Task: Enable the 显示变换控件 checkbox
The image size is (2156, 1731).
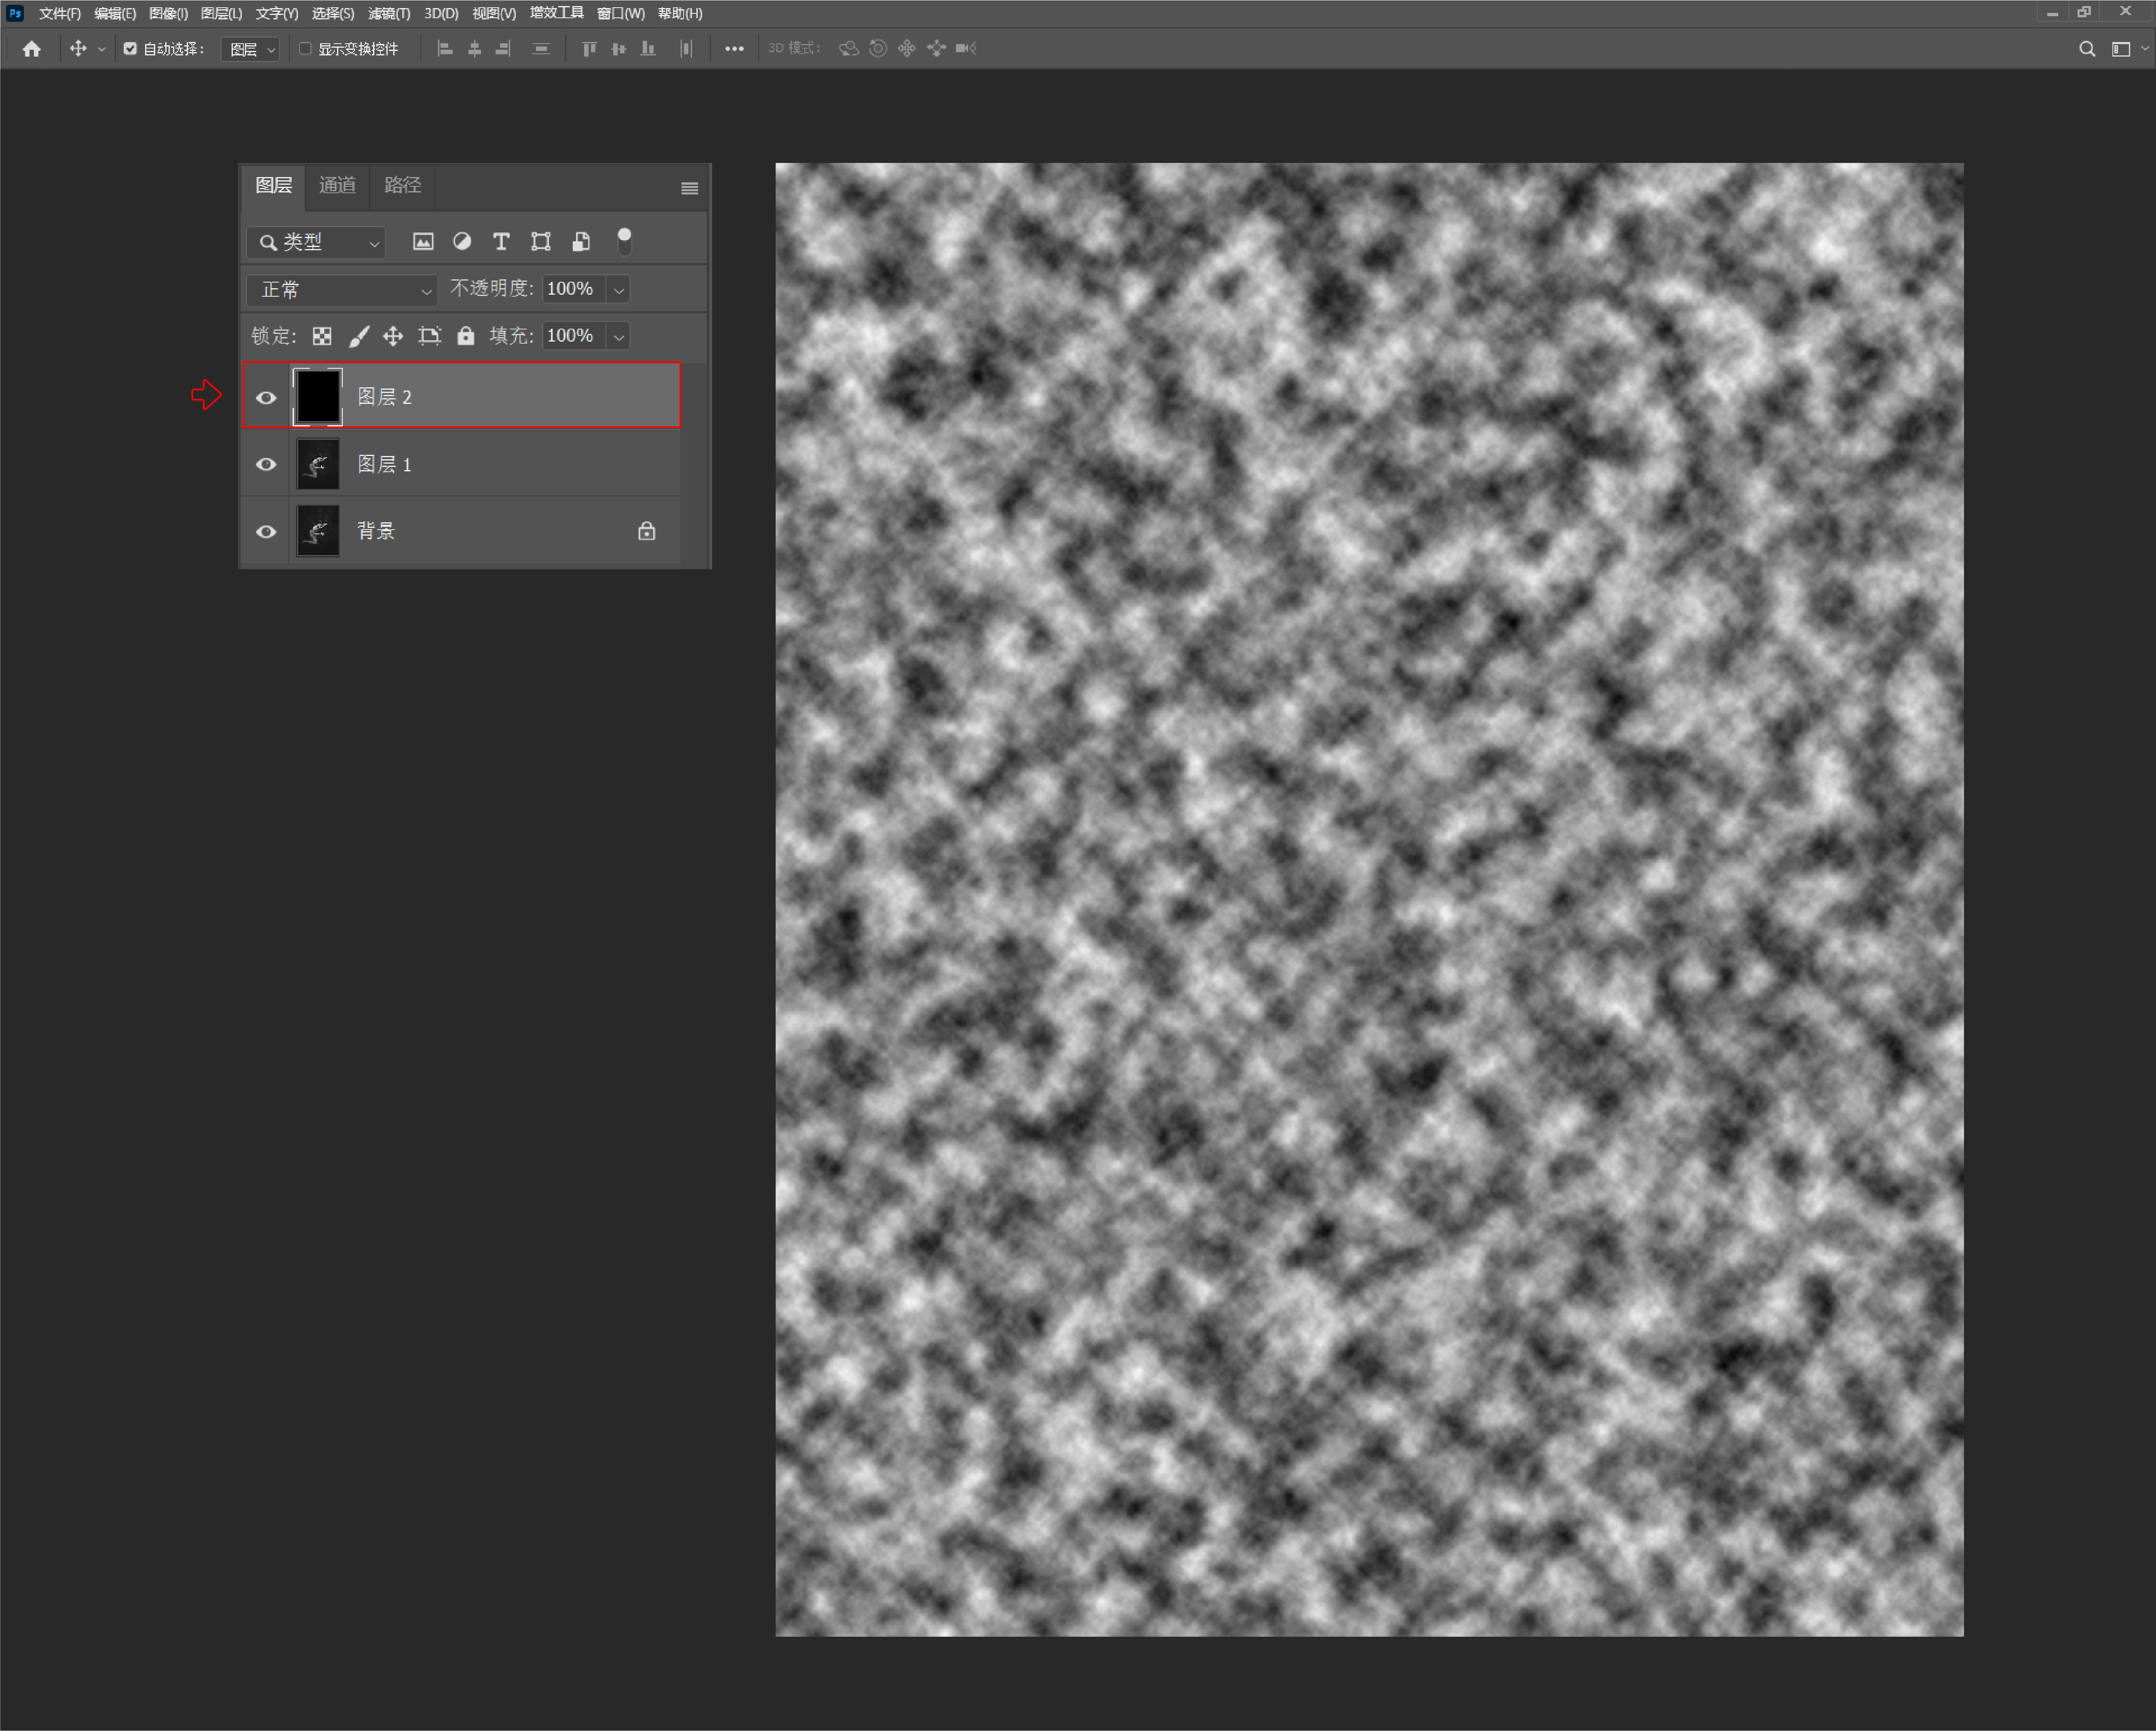Action: coord(305,49)
